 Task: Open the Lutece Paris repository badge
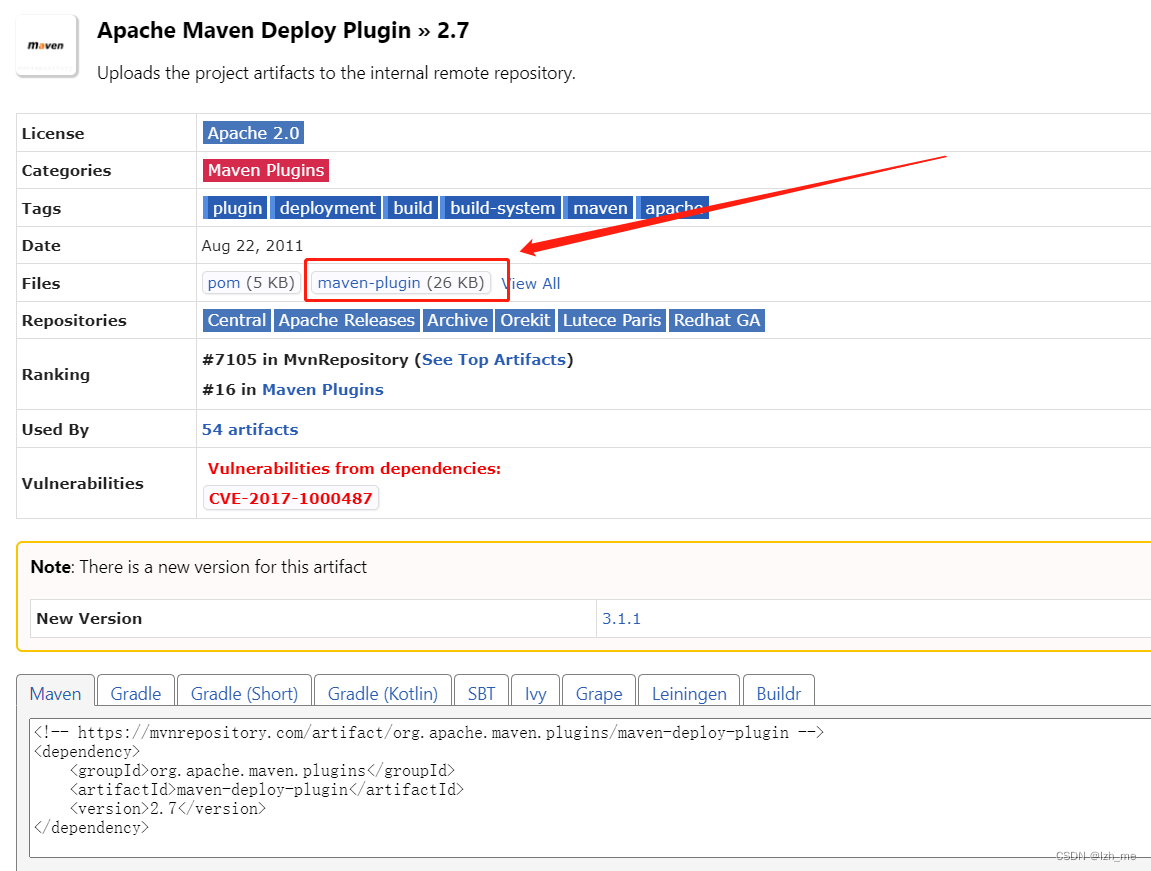(x=611, y=320)
